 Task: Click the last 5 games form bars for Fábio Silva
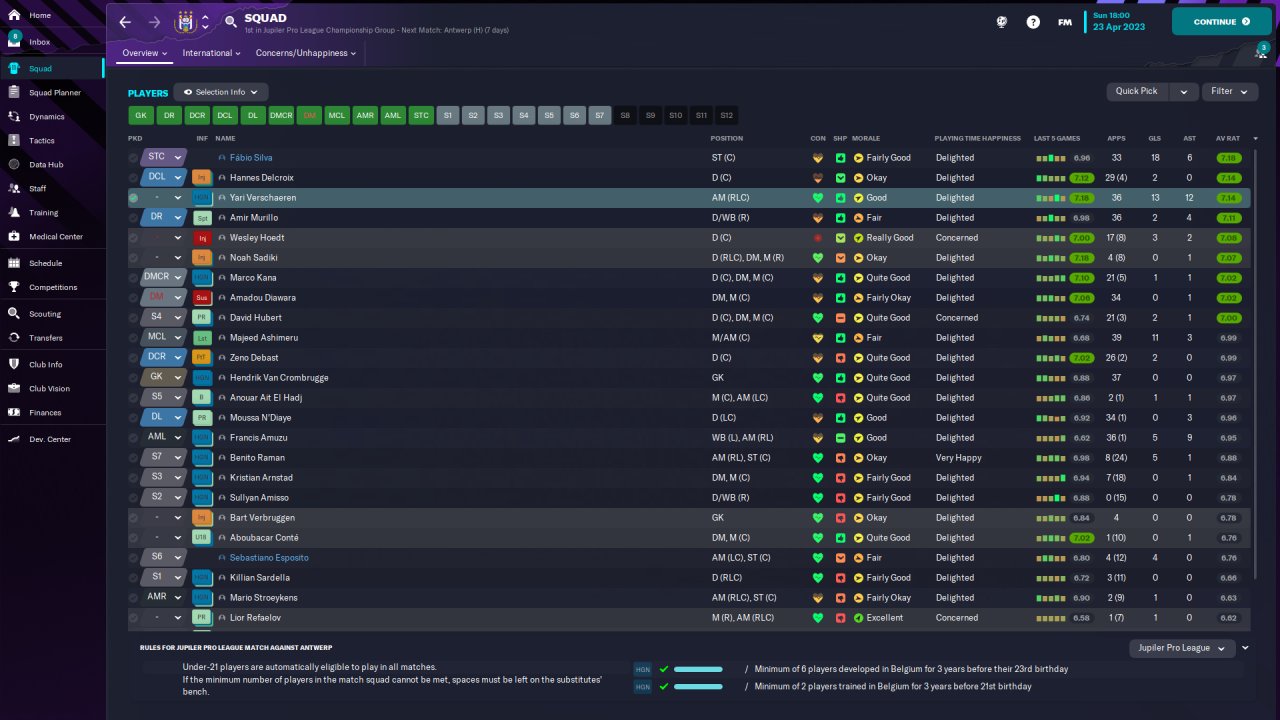1051,158
